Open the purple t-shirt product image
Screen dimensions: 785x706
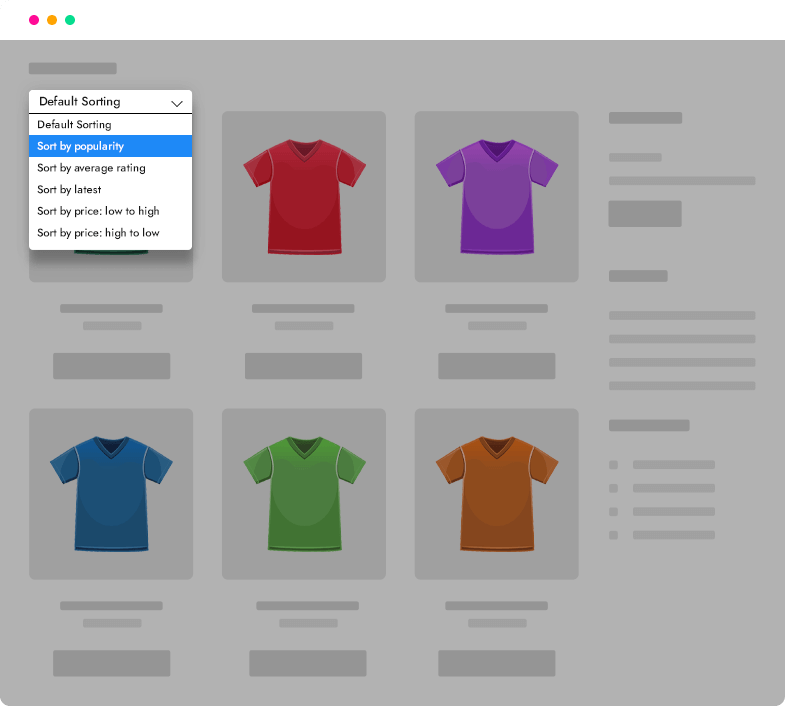497,196
